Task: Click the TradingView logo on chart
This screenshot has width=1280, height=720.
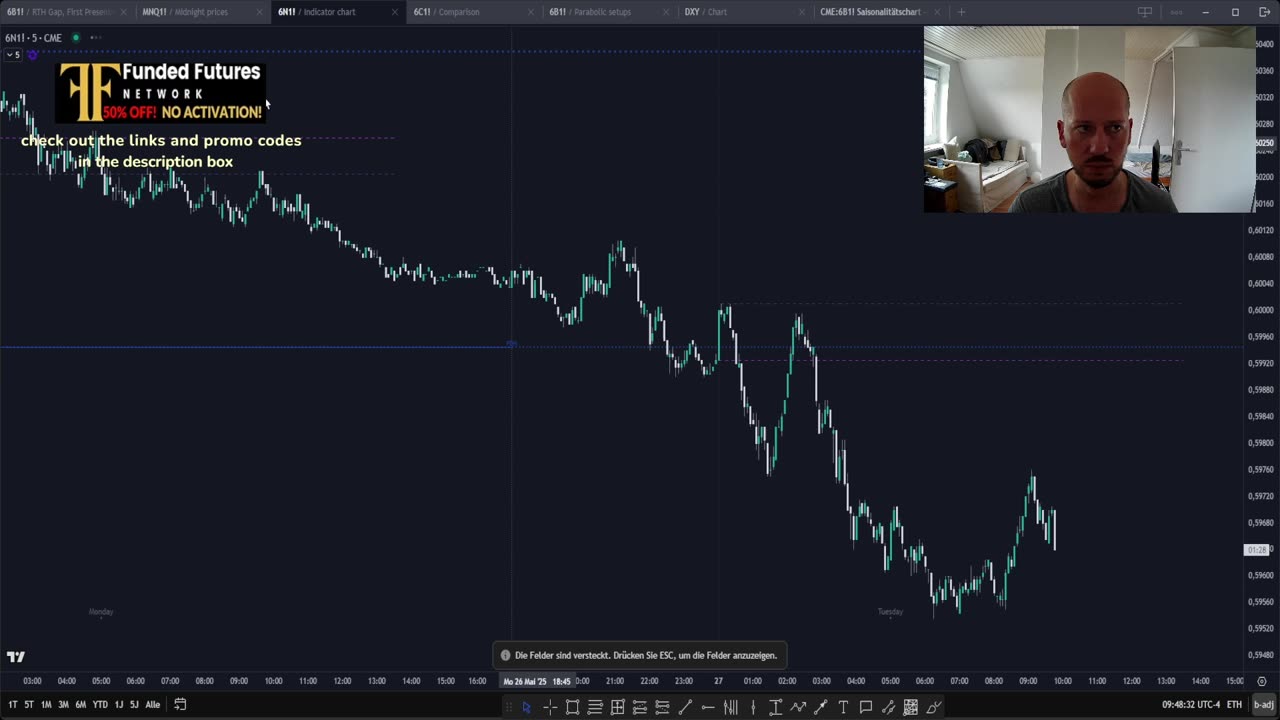Action: pos(15,657)
